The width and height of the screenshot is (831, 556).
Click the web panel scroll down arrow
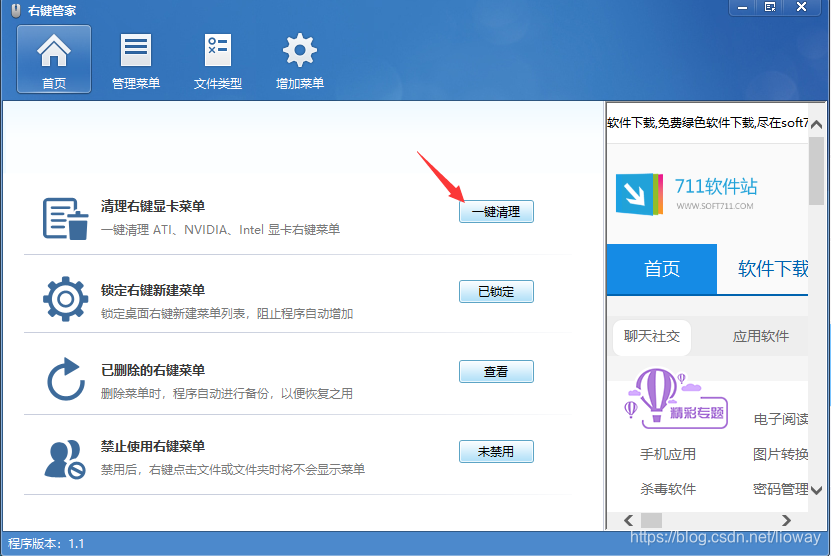pyautogui.click(x=817, y=490)
